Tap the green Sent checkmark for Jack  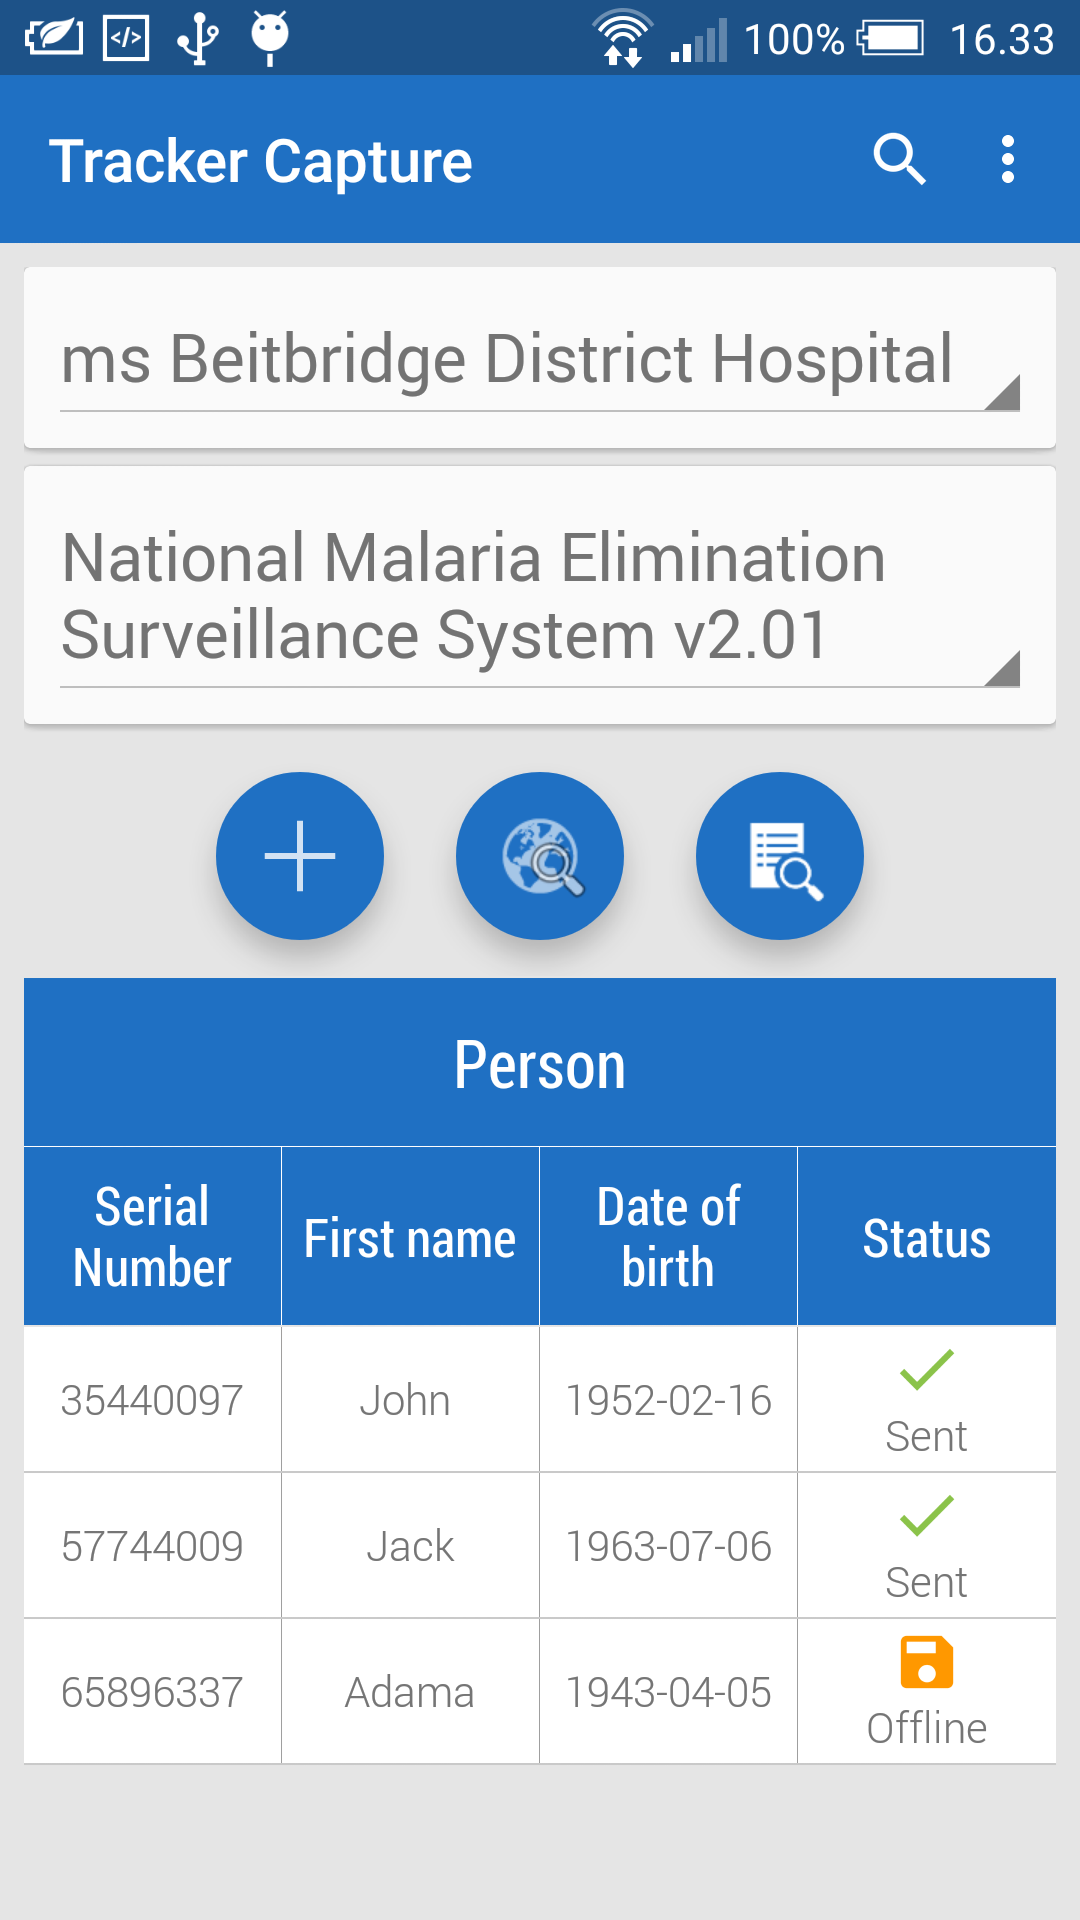click(926, 1516)
